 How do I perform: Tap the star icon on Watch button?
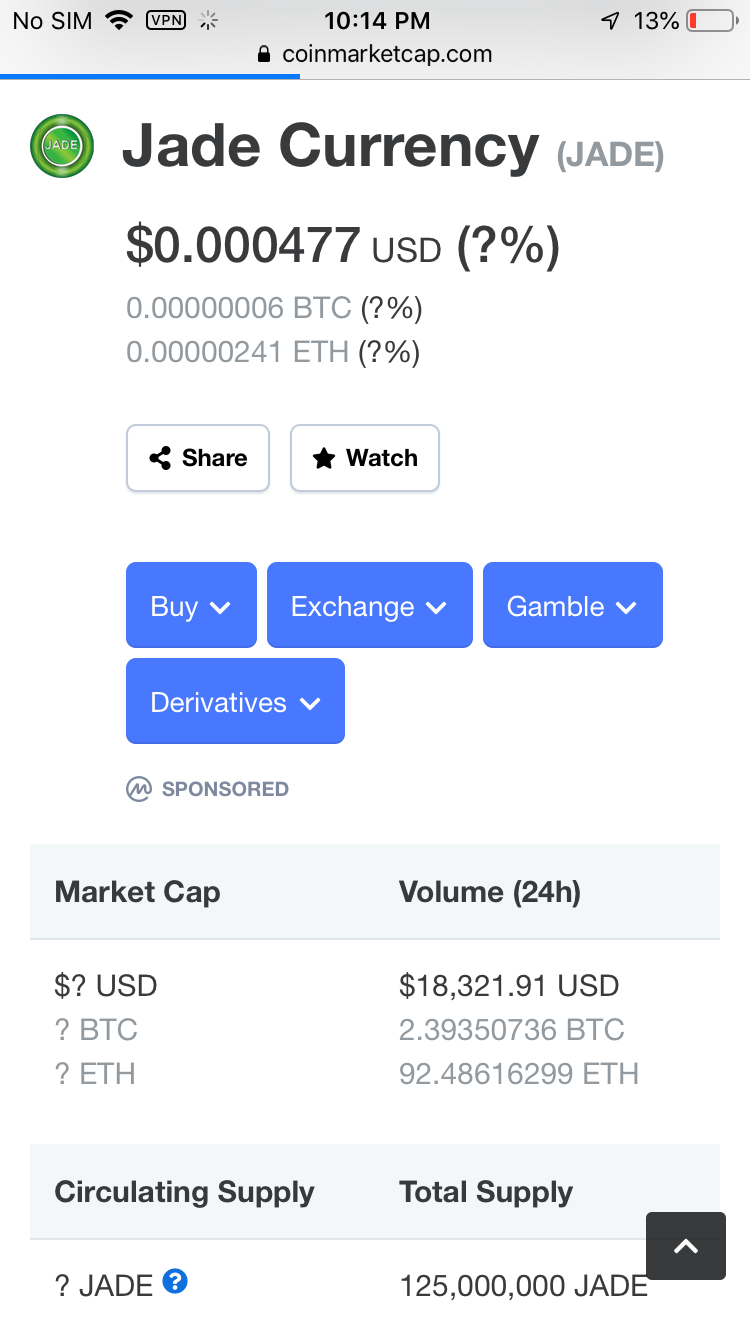323,458
